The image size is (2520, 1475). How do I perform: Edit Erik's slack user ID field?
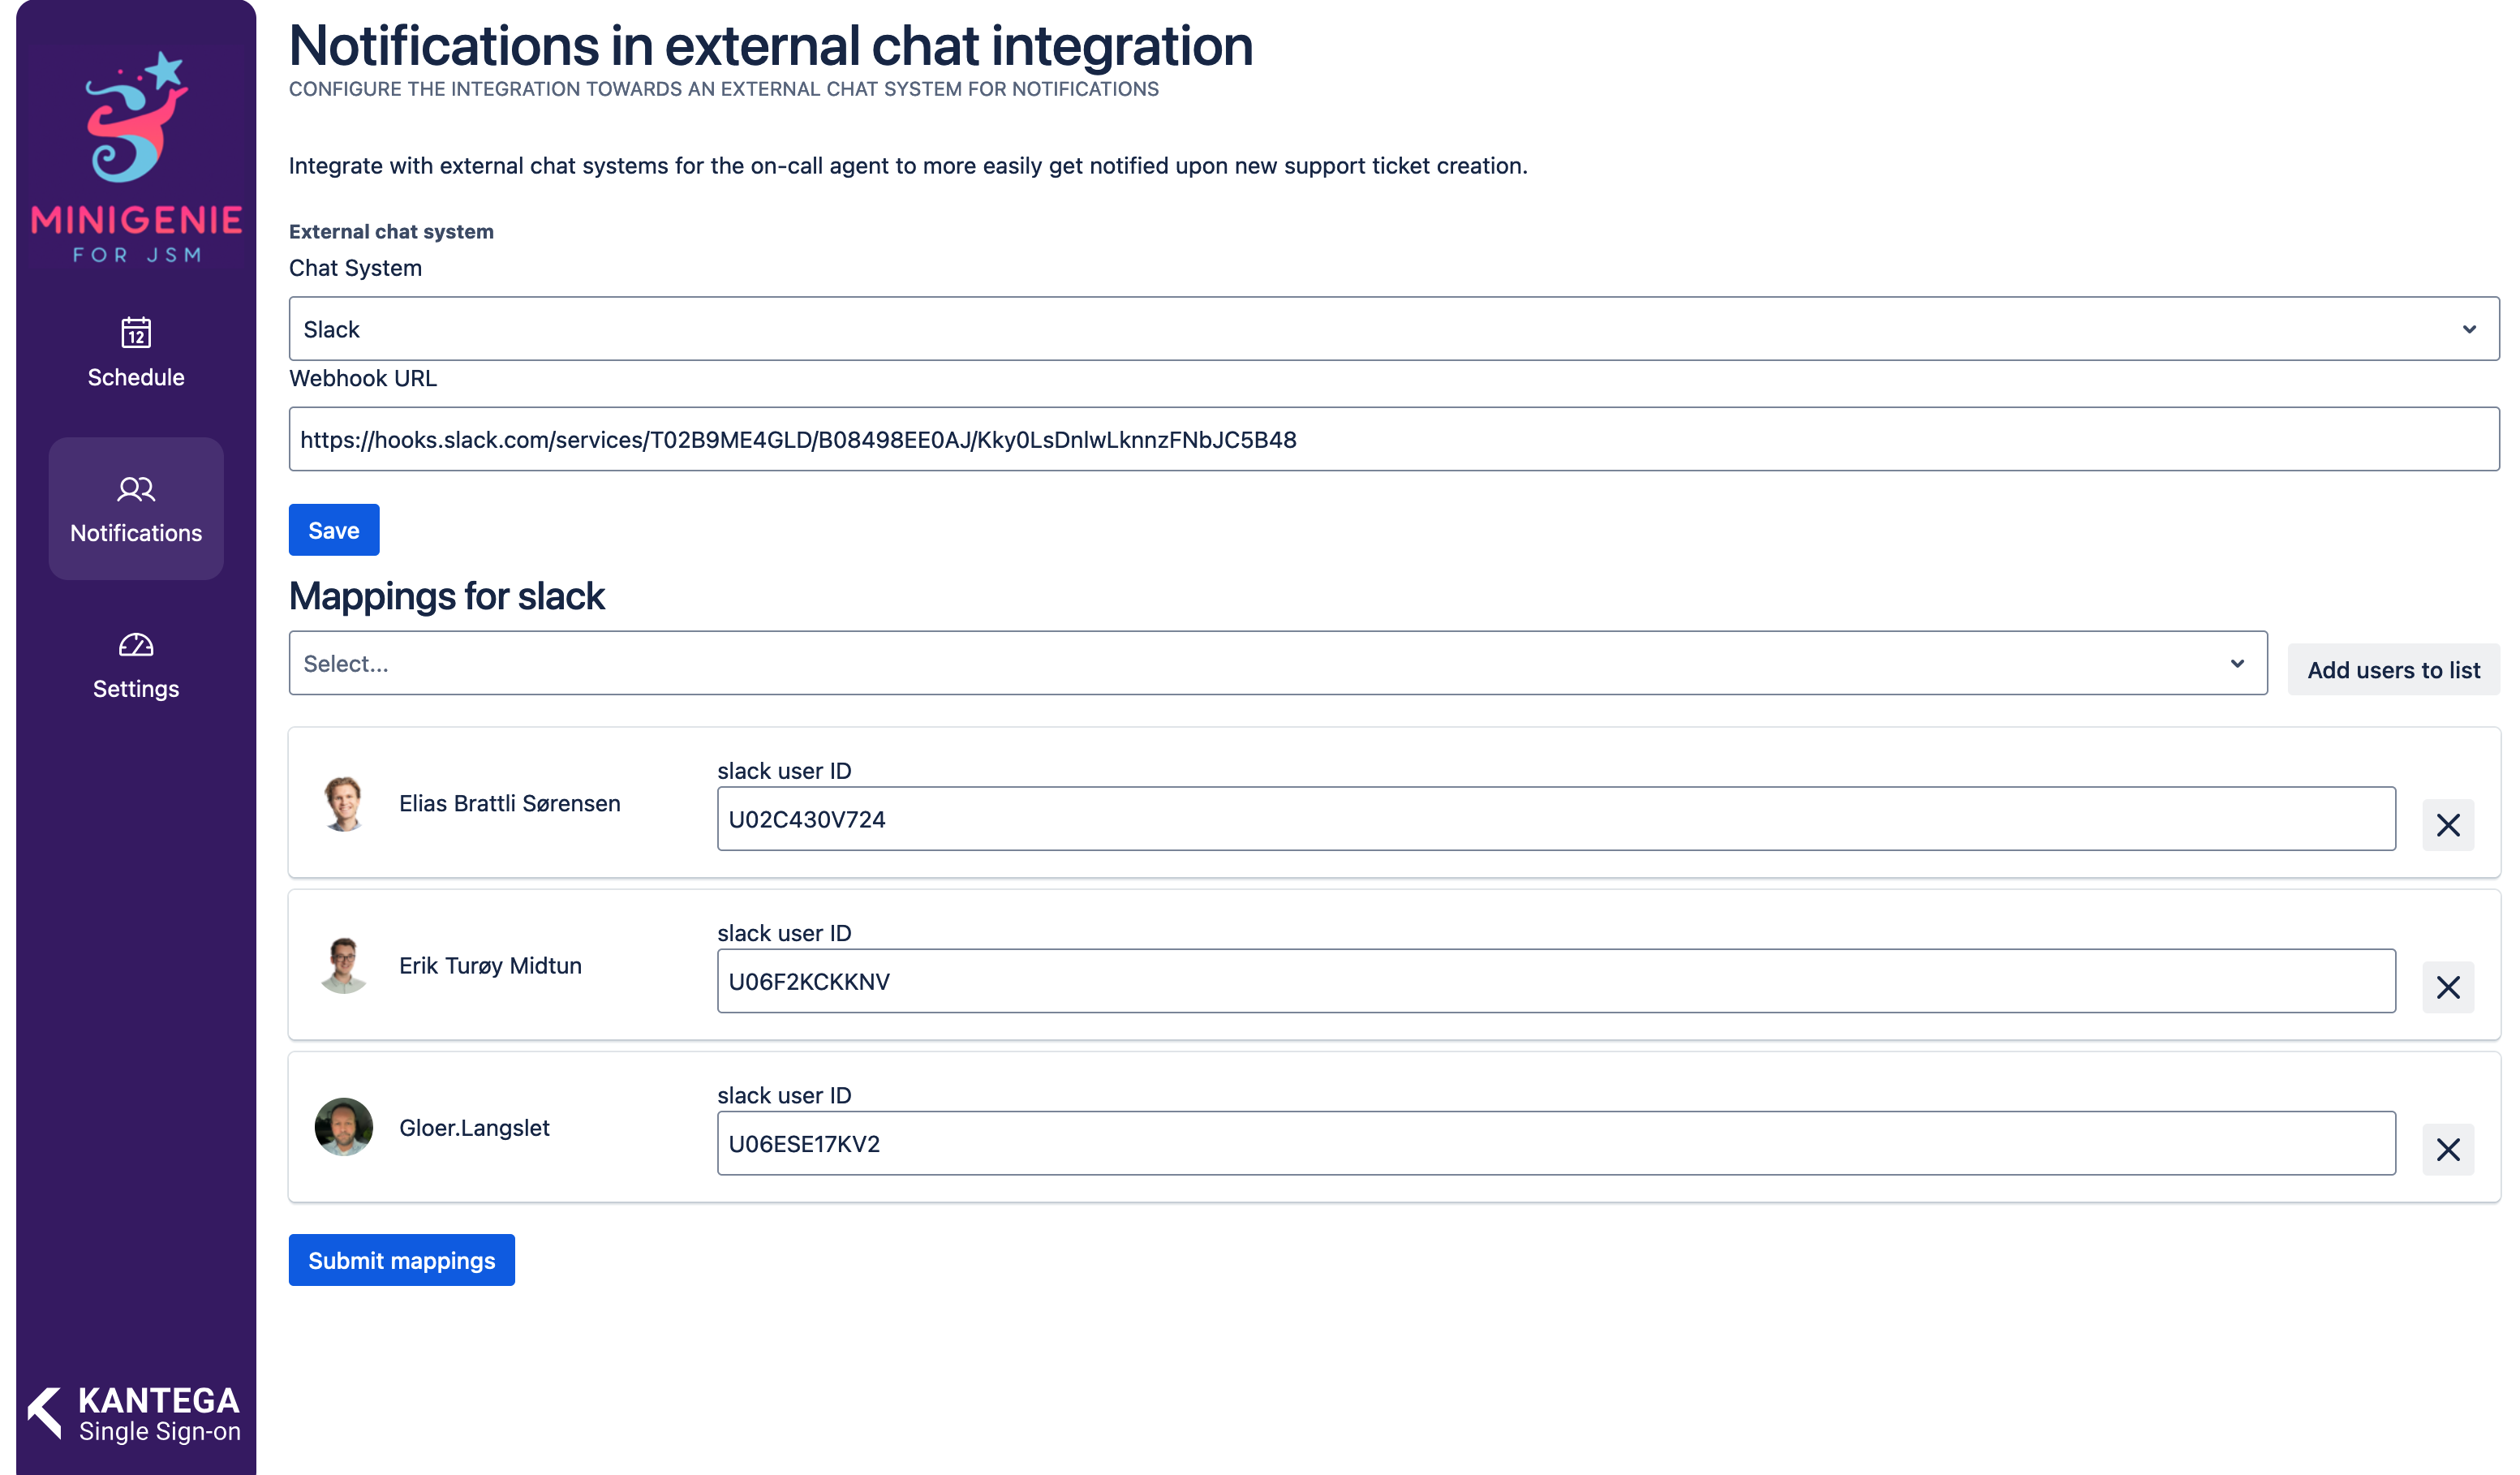(1555, 981)
